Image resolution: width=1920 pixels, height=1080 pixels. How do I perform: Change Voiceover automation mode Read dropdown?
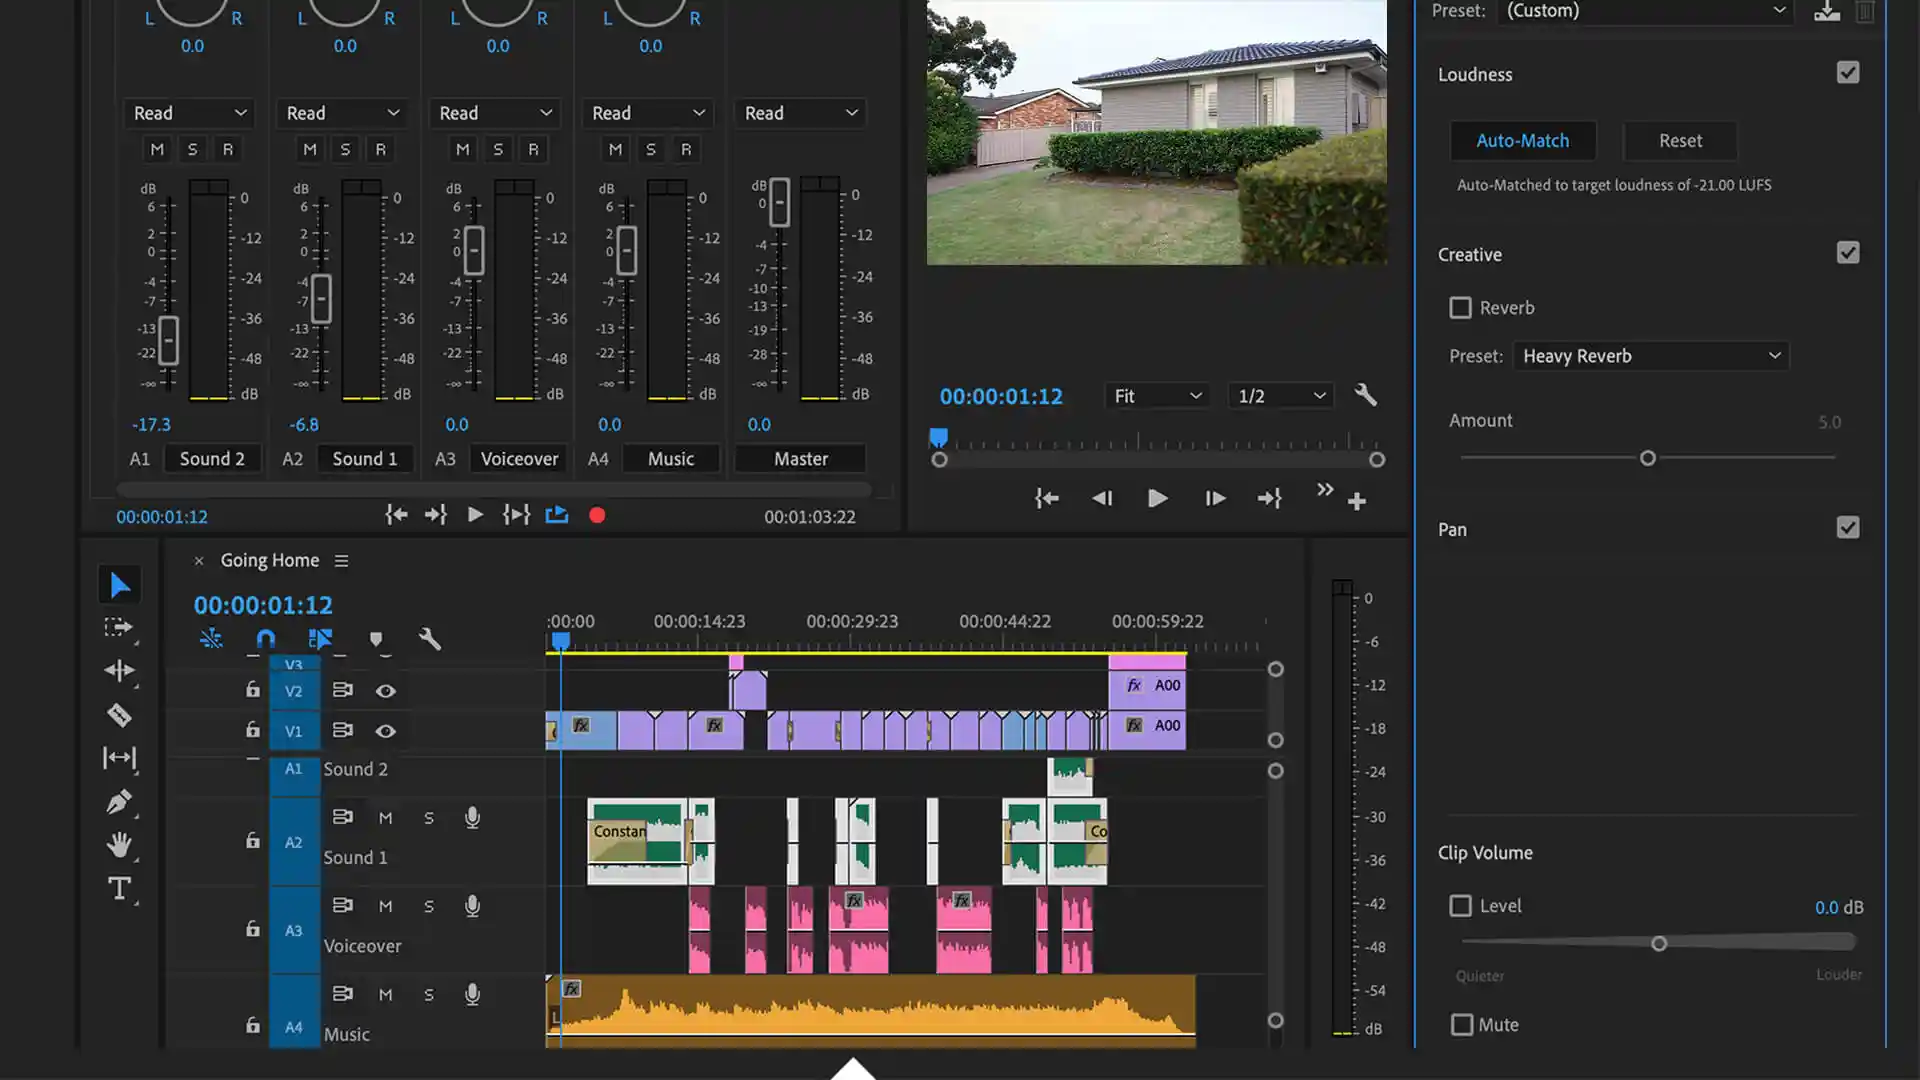click(495, 113)
